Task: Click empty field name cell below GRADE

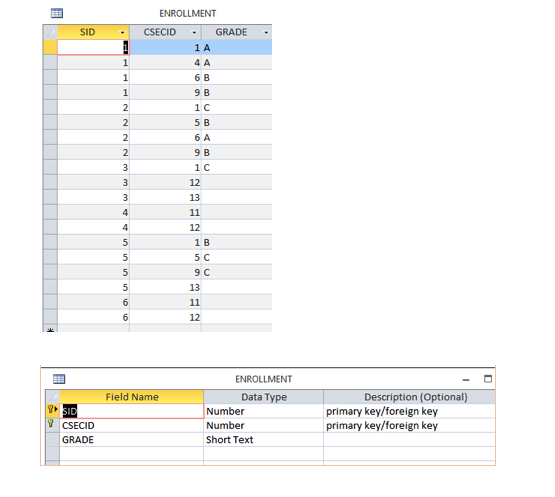Action: pos(132,453)
